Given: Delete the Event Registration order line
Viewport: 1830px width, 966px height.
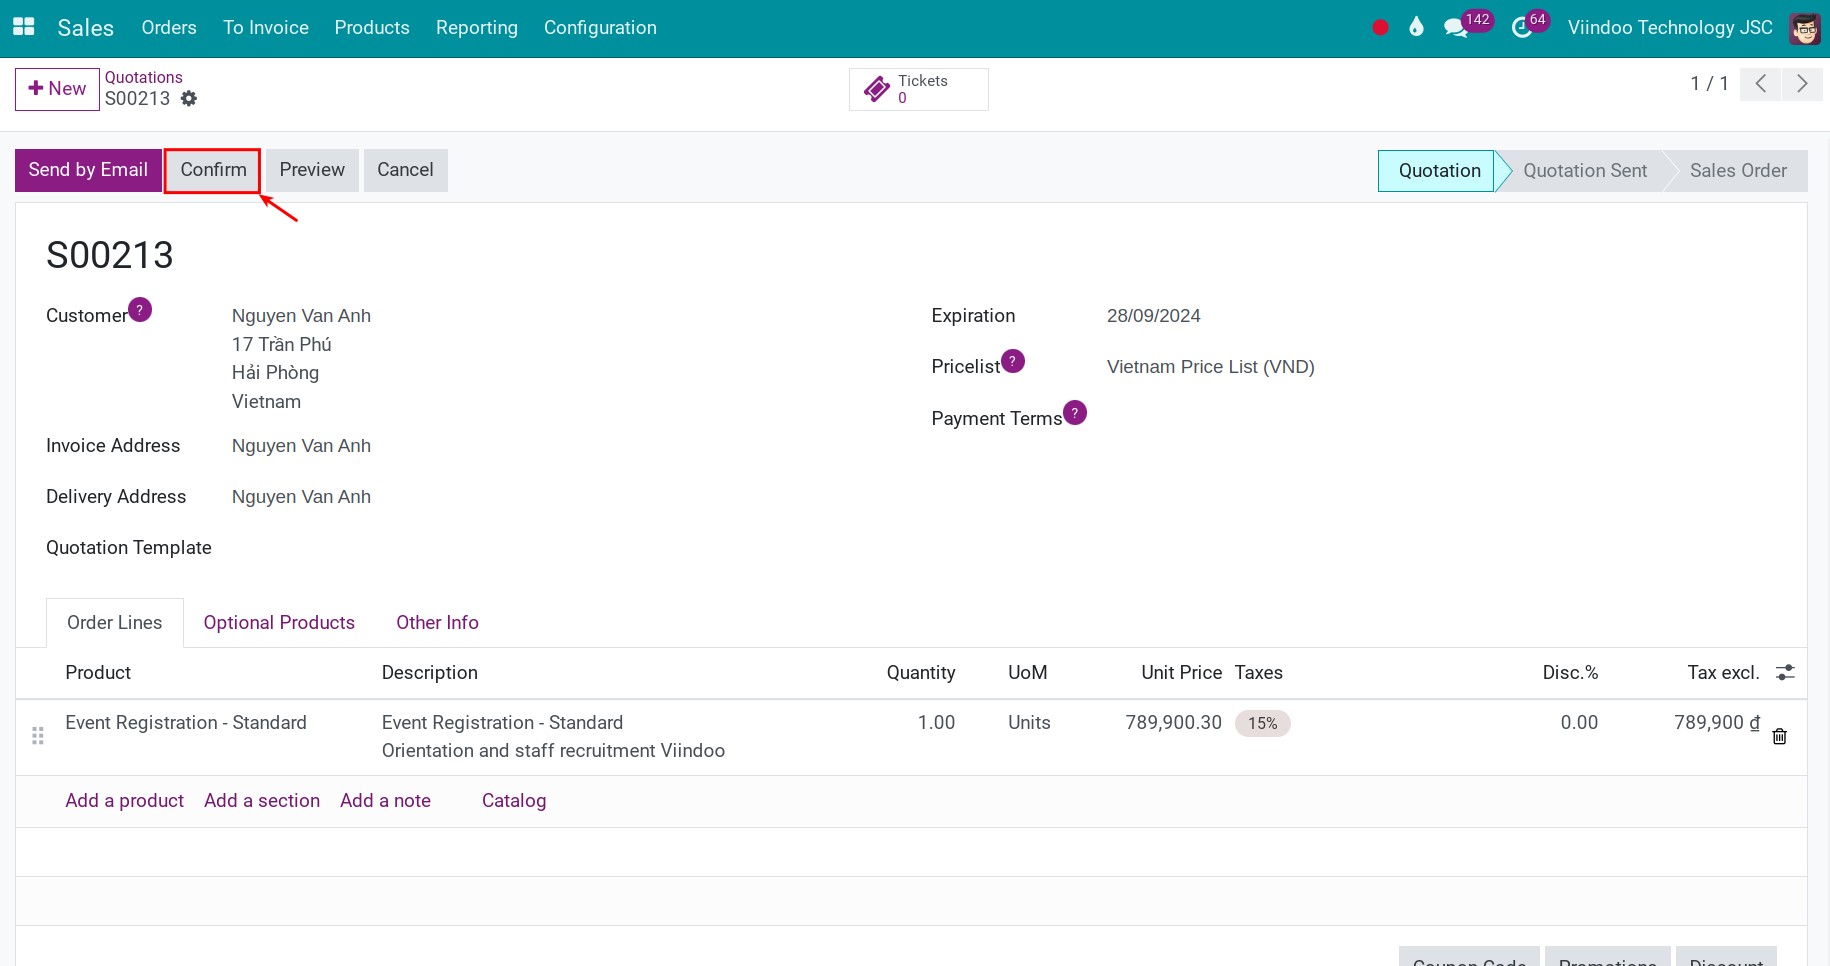Looking at the screenshot, I should pyautogui.click(x=1780, y=737).
